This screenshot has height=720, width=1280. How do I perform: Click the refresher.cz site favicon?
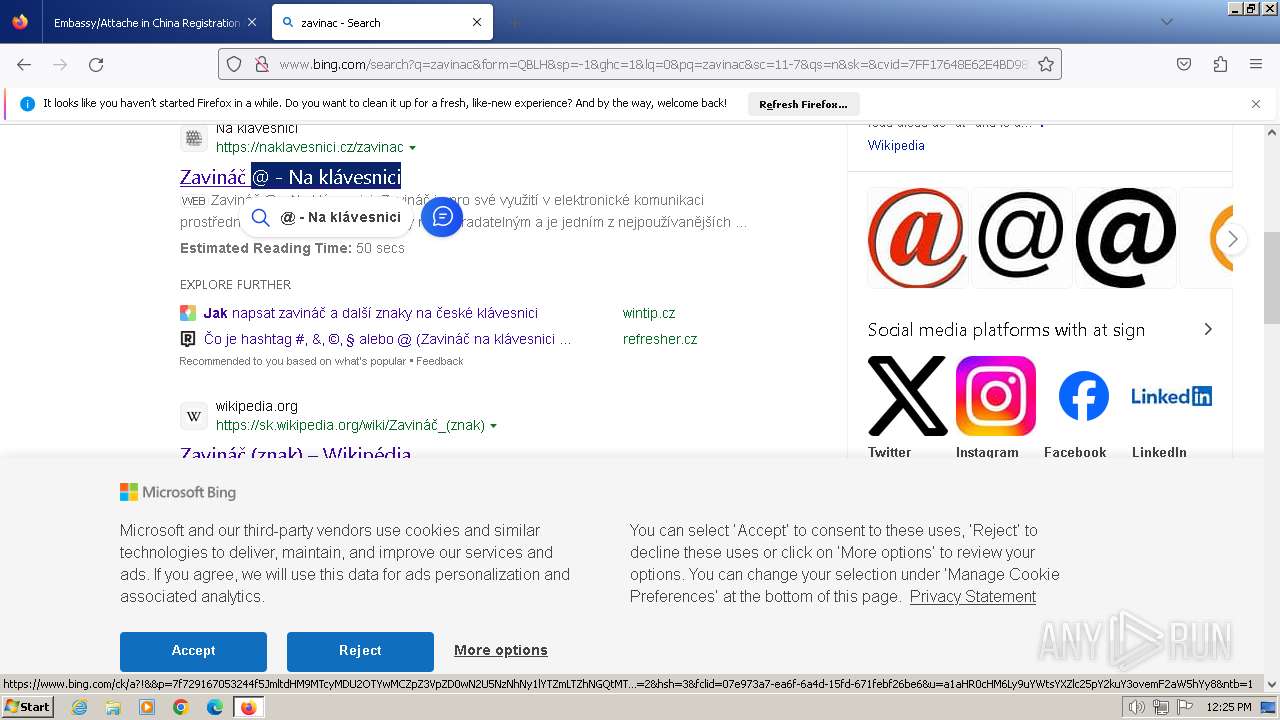tap(188, 339)
